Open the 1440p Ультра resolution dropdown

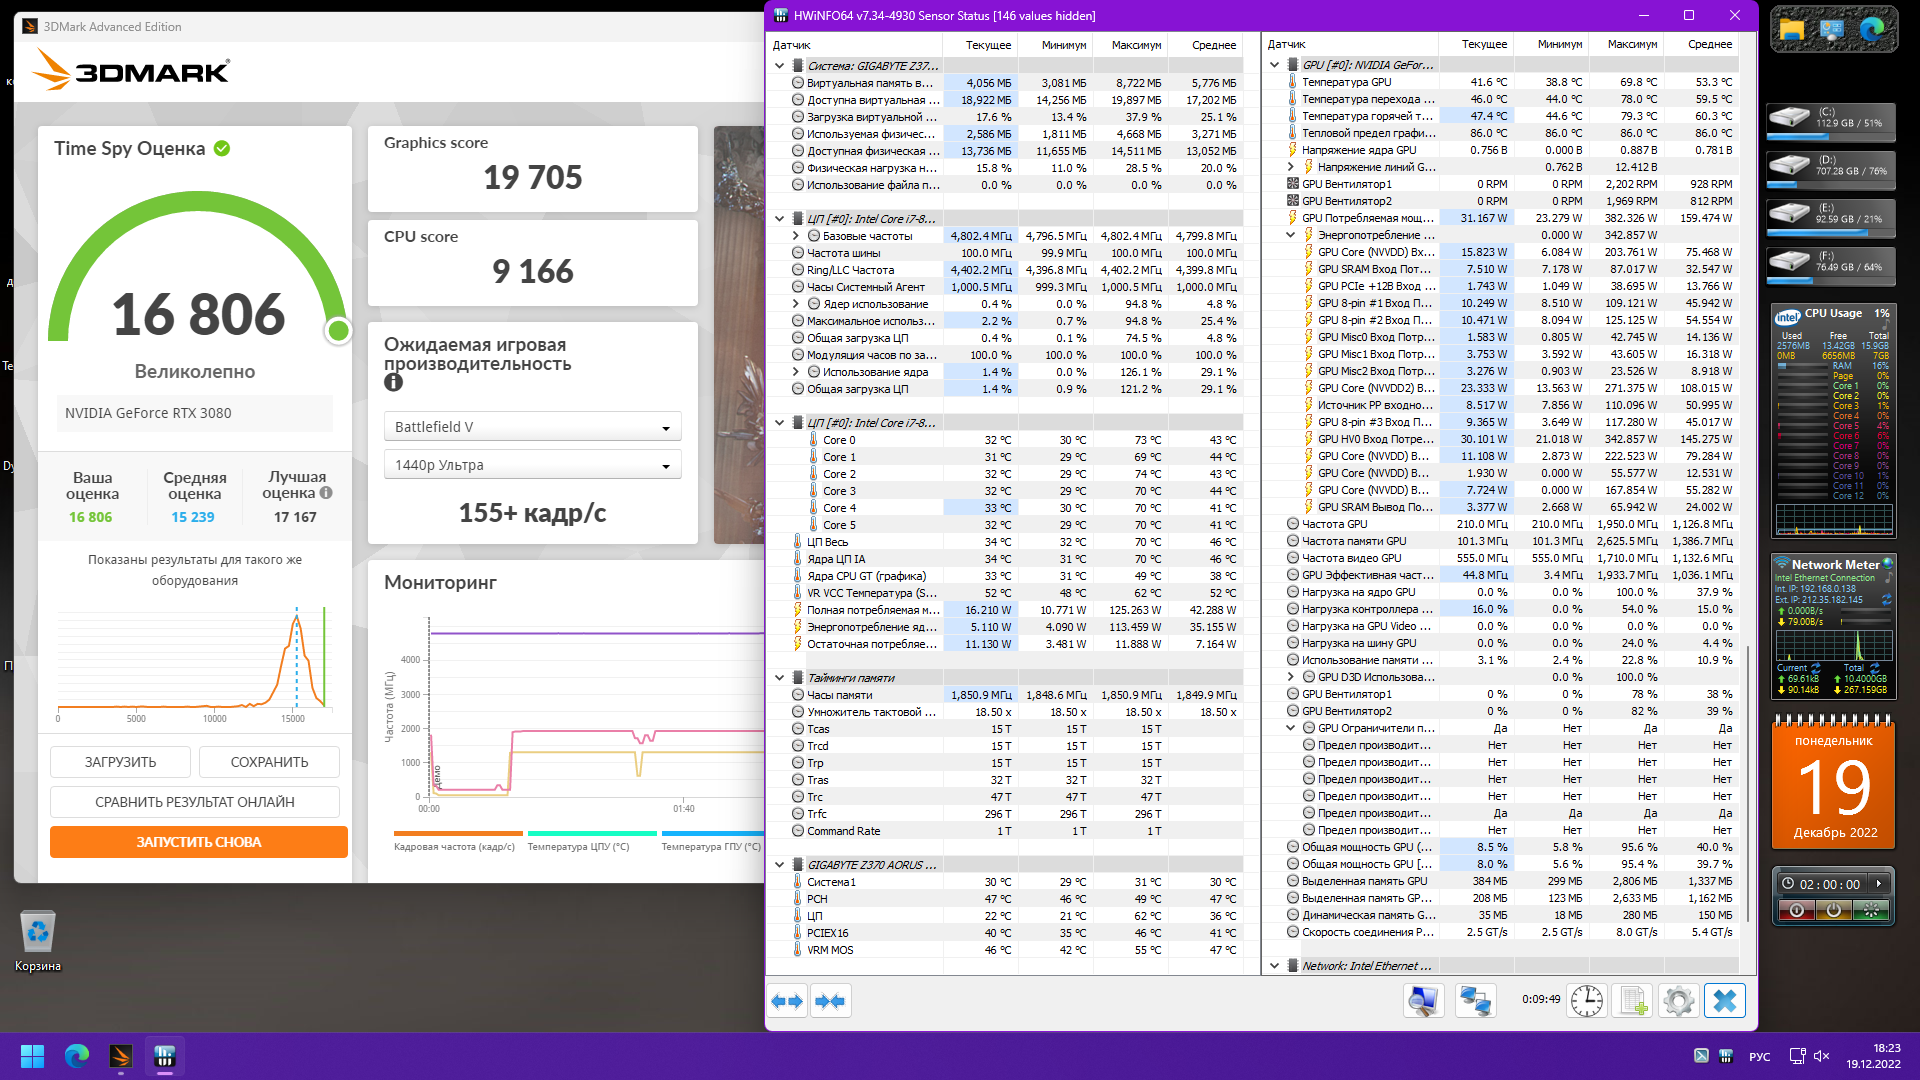coord(532,465)
